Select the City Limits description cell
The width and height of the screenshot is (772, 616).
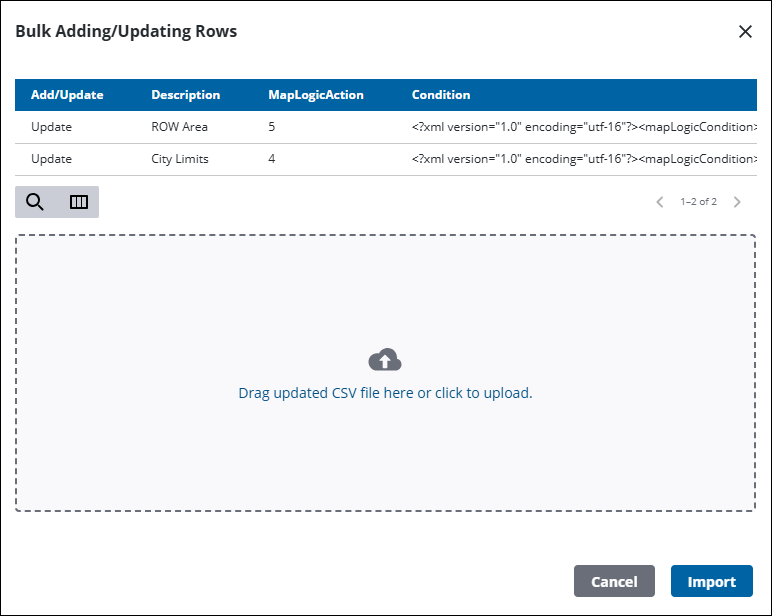tap(180, 159)
